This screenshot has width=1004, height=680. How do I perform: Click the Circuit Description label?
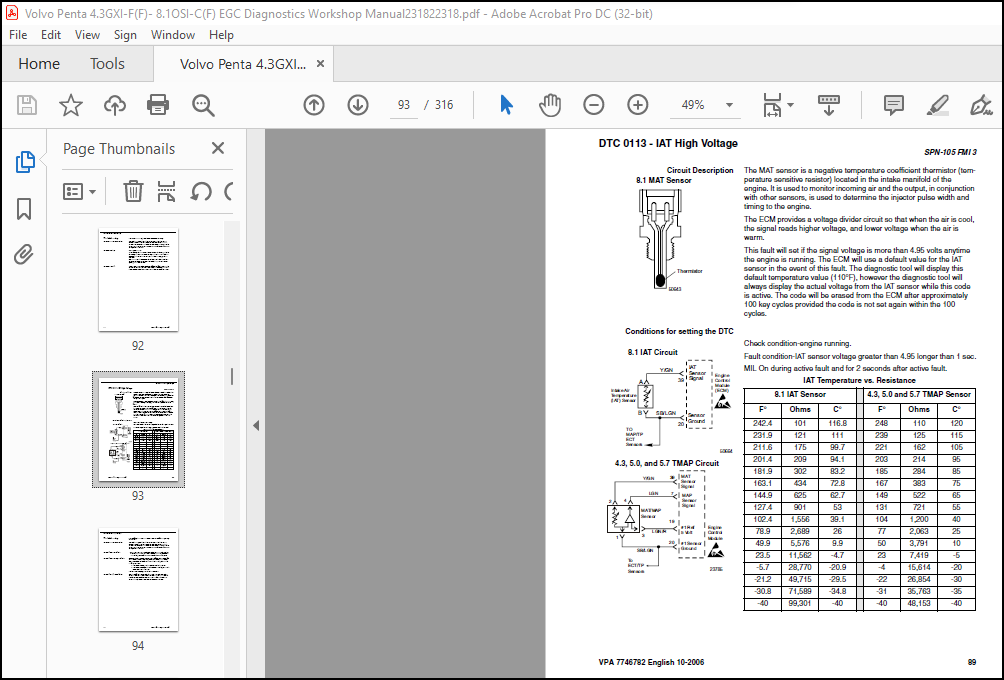700,170
